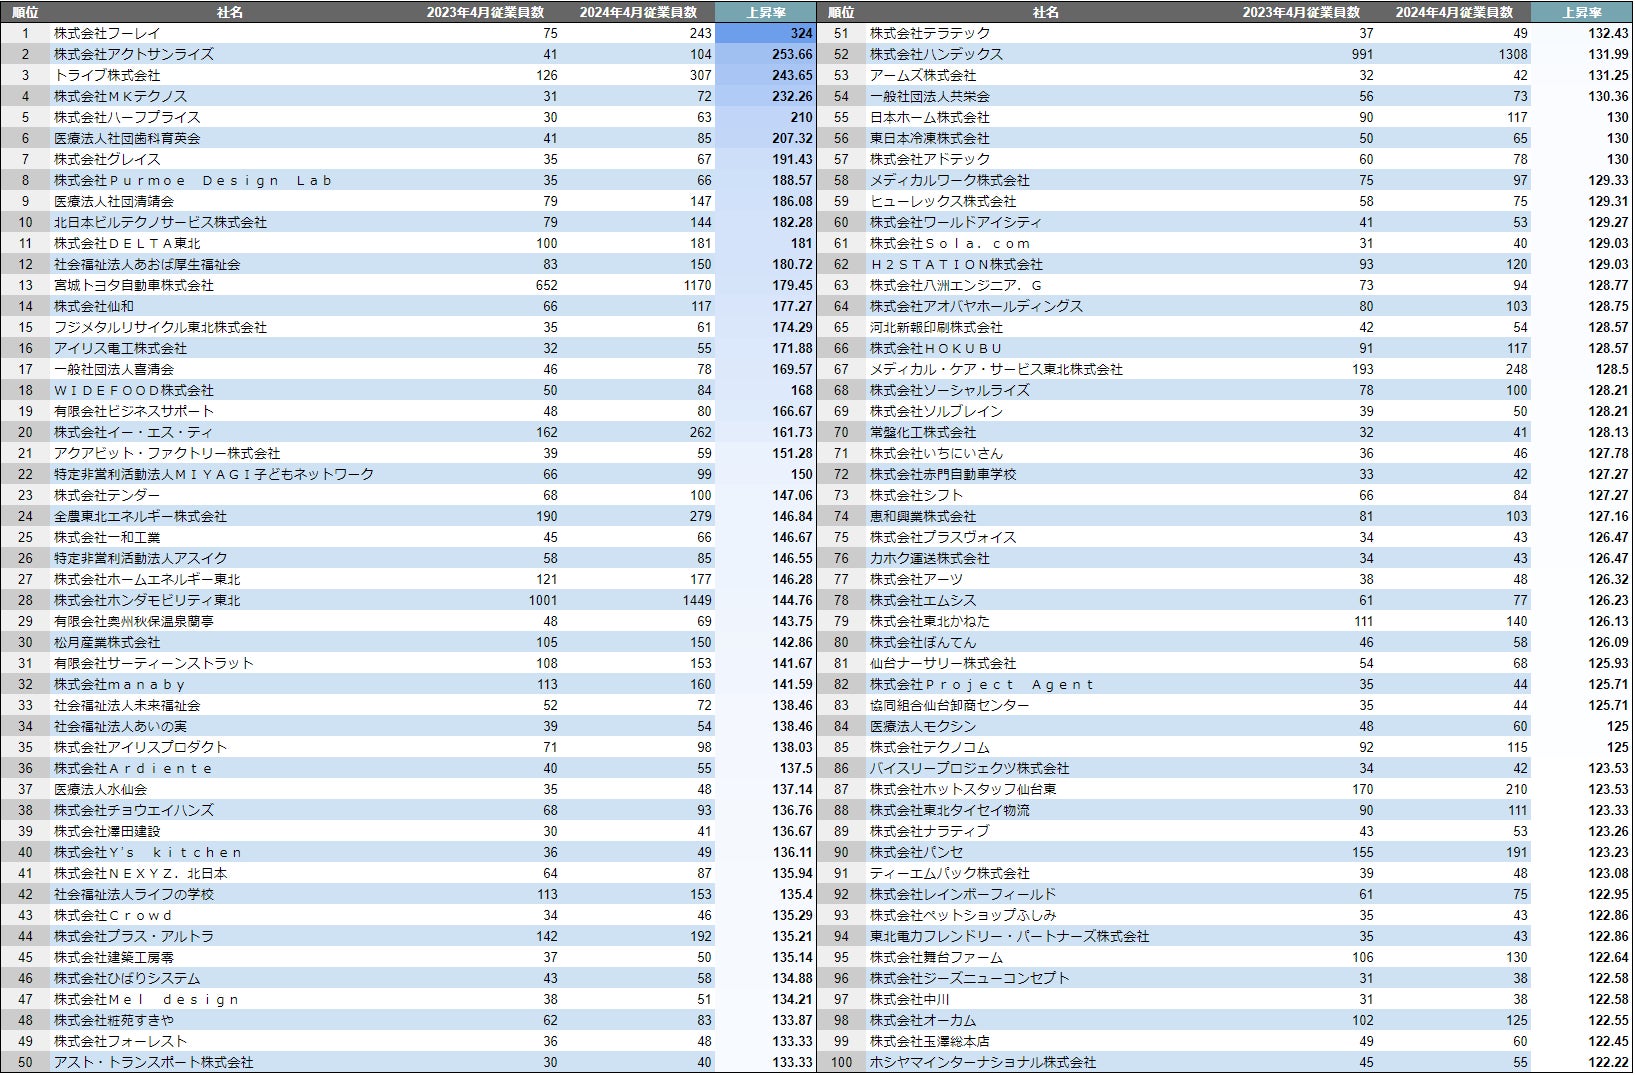The image size is (1635, 1075).
Task: Select 株式会社アドテック
Action: point(930,159)
